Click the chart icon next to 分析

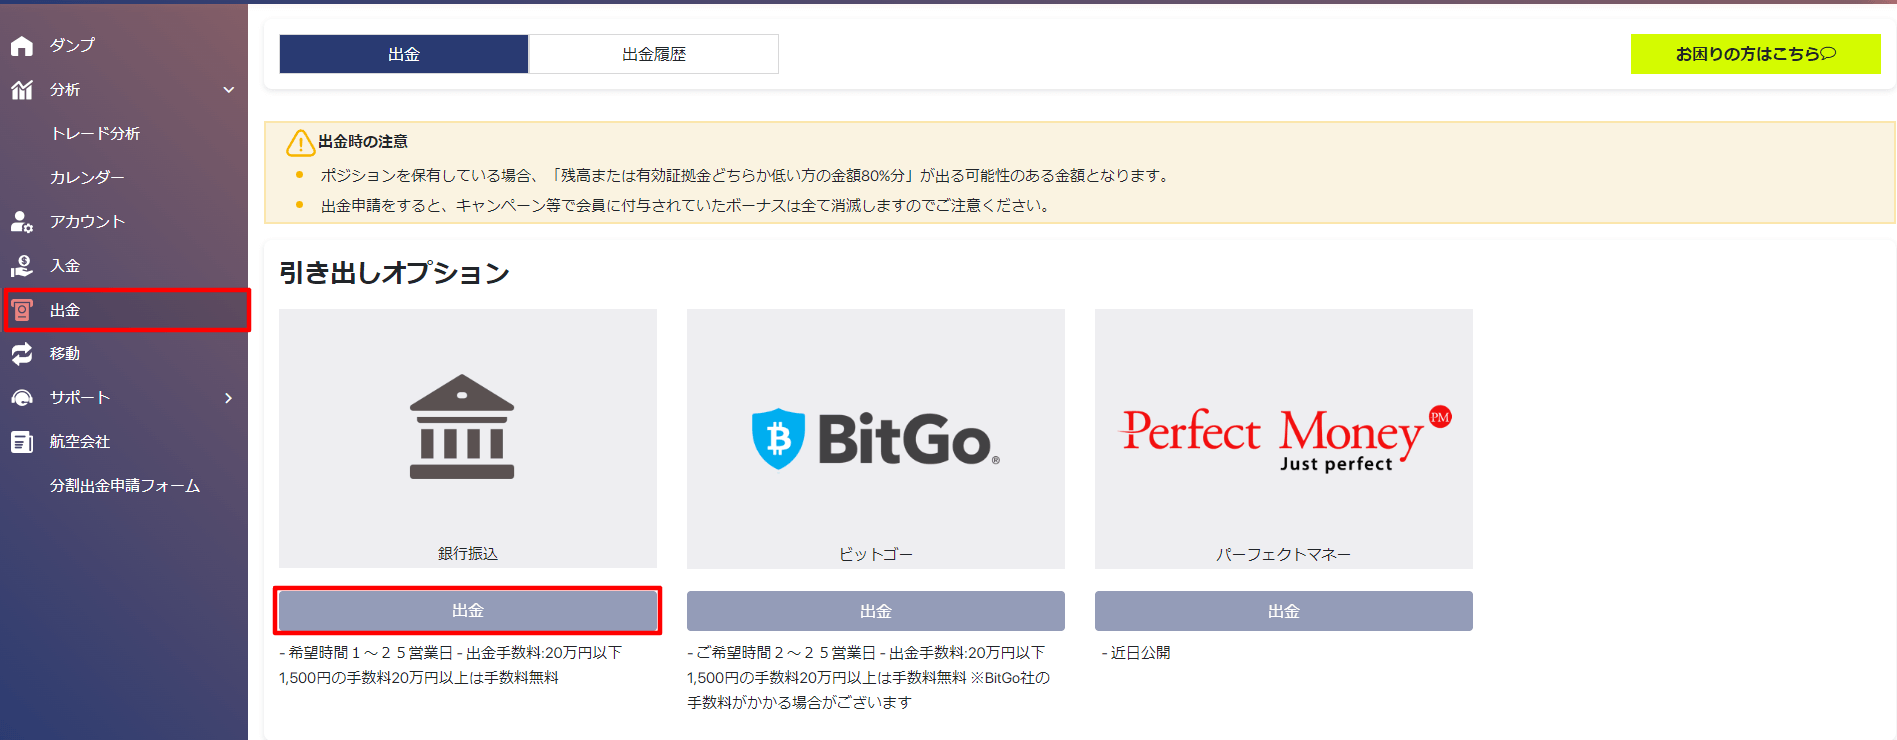click(x=22, y=90)
